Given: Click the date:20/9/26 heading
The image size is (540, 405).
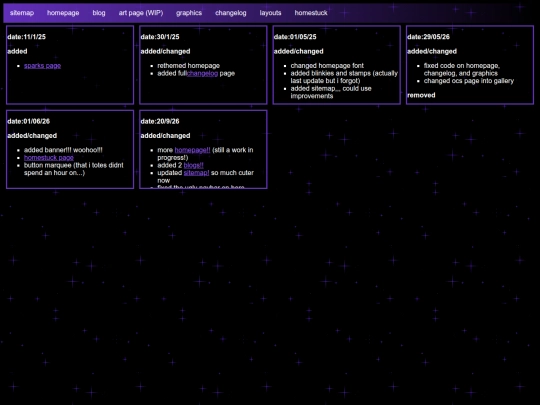Looking at the screenshot, I should click(160, 121).
